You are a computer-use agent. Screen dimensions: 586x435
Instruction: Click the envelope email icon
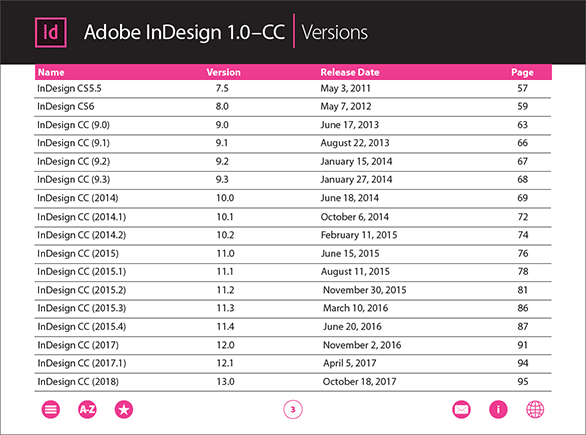tap(462, 410)
